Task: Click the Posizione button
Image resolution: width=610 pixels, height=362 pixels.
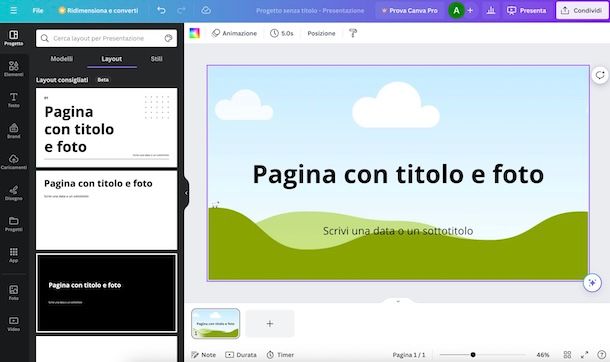Action: 321,33
